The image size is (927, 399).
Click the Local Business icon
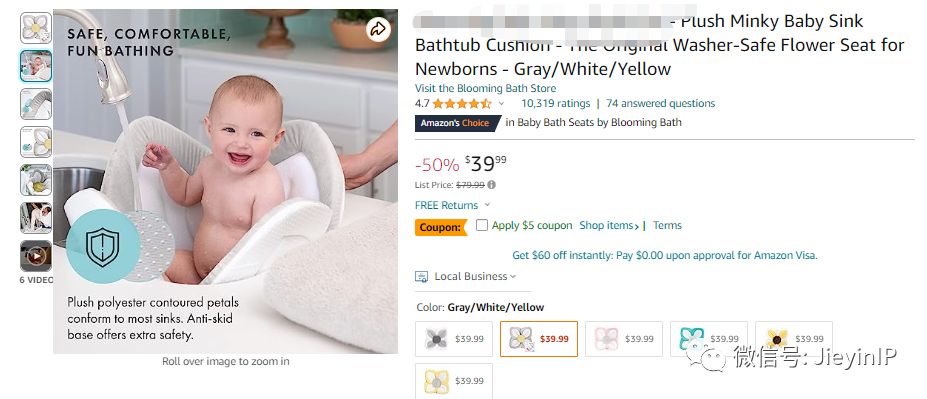point(422,277)
